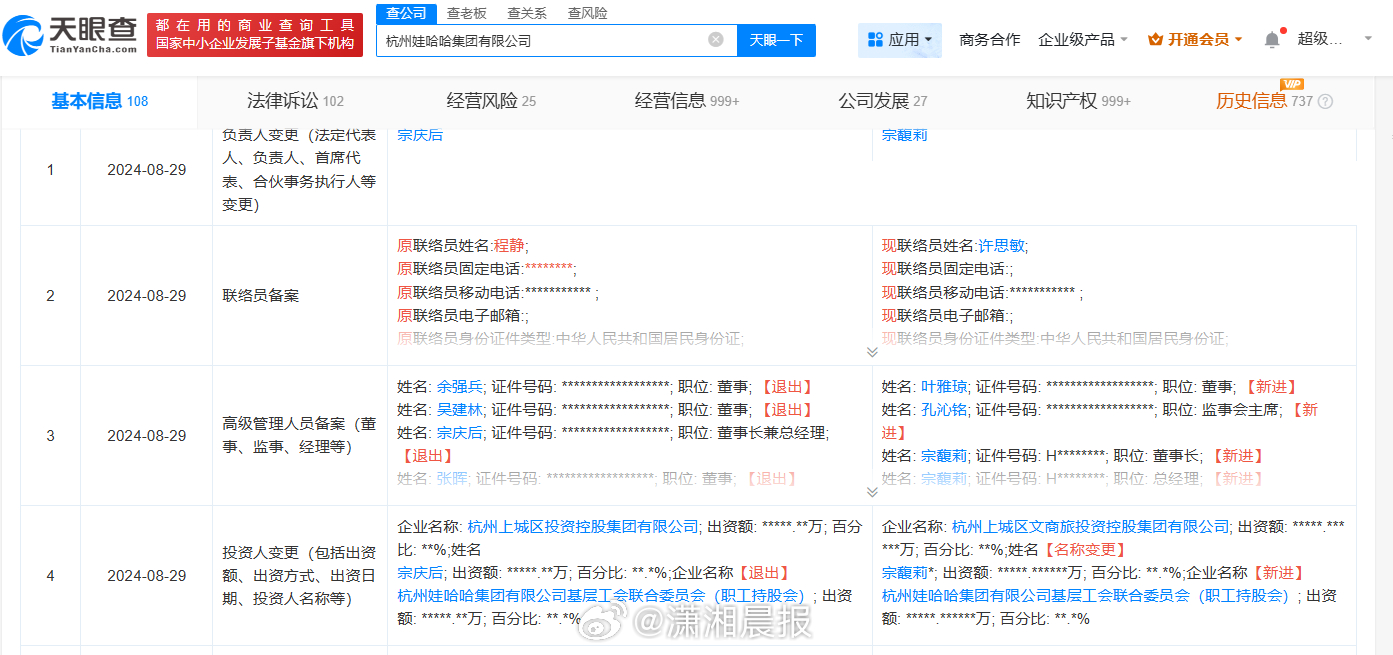1393x655 pixels.
Task: Click the 2024-08-29 date in row 4
Action: click(147, 576)
